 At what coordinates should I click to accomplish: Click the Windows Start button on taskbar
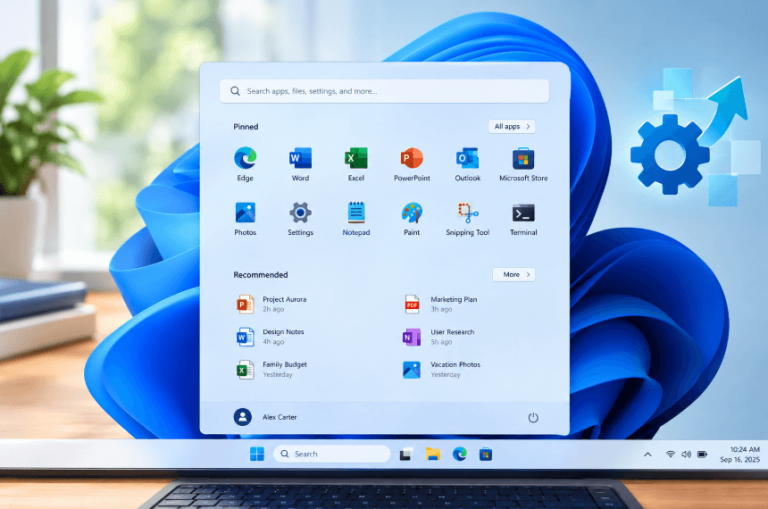[257, 454]
